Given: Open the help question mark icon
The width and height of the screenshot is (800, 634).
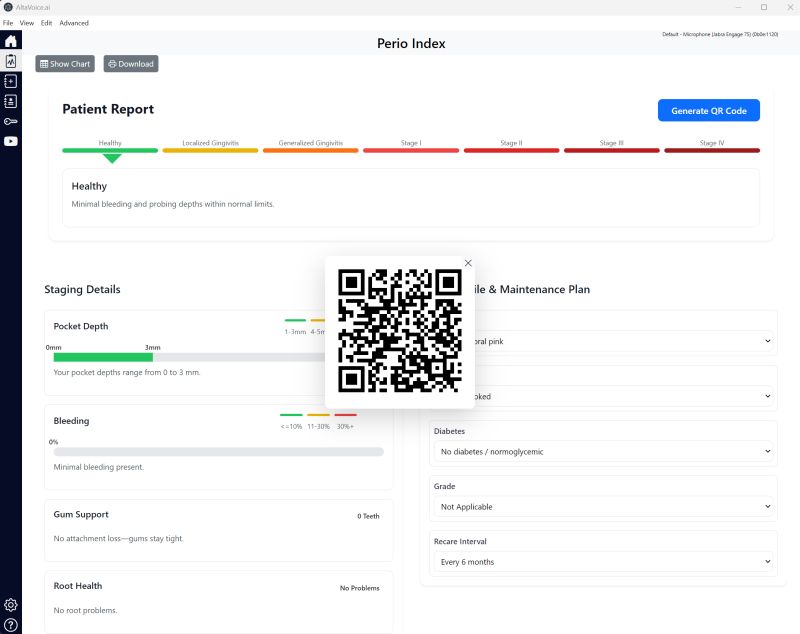Looking at the screenshot, I should coord(11,625).
